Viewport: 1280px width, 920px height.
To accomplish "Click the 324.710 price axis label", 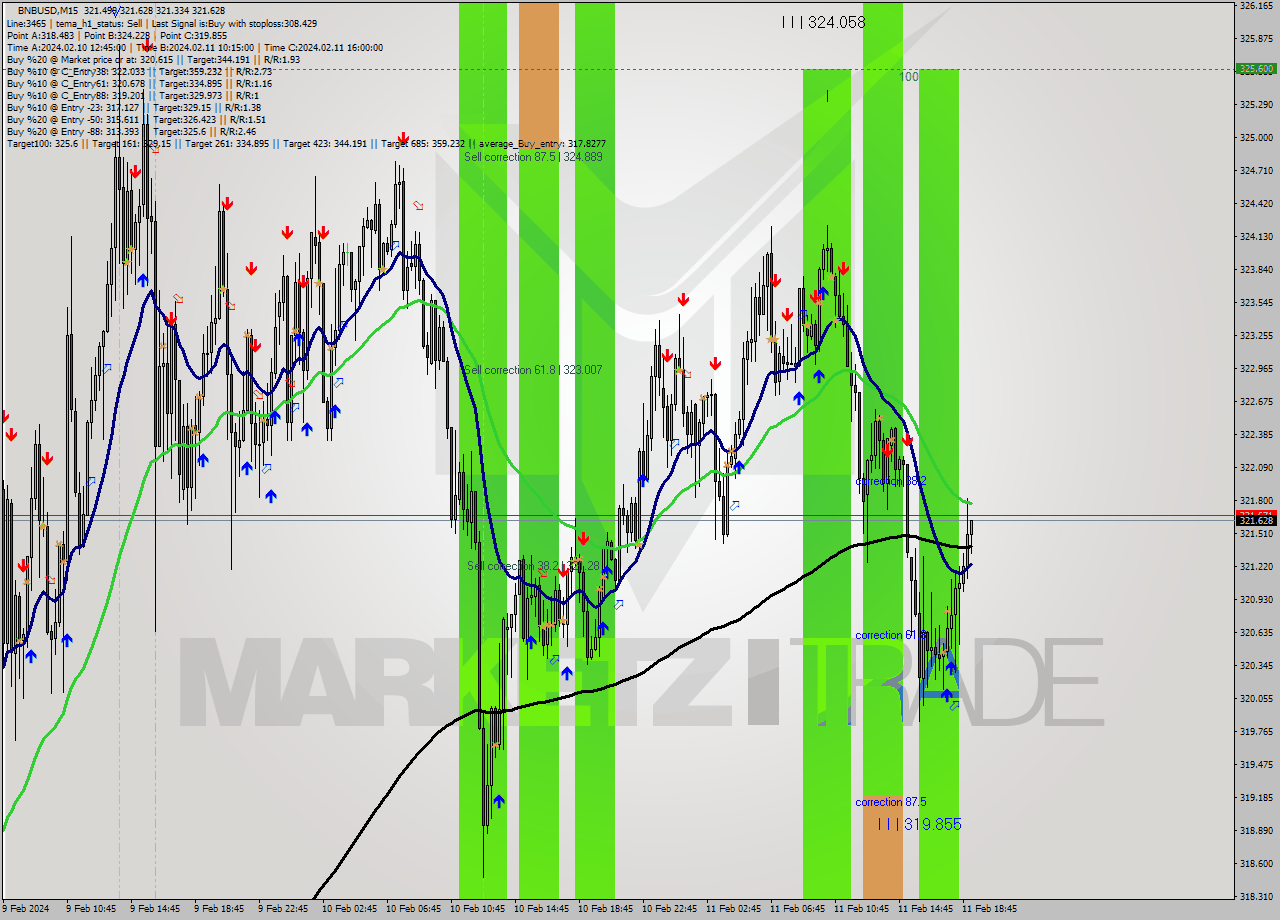I will [x=1256, y=170].
